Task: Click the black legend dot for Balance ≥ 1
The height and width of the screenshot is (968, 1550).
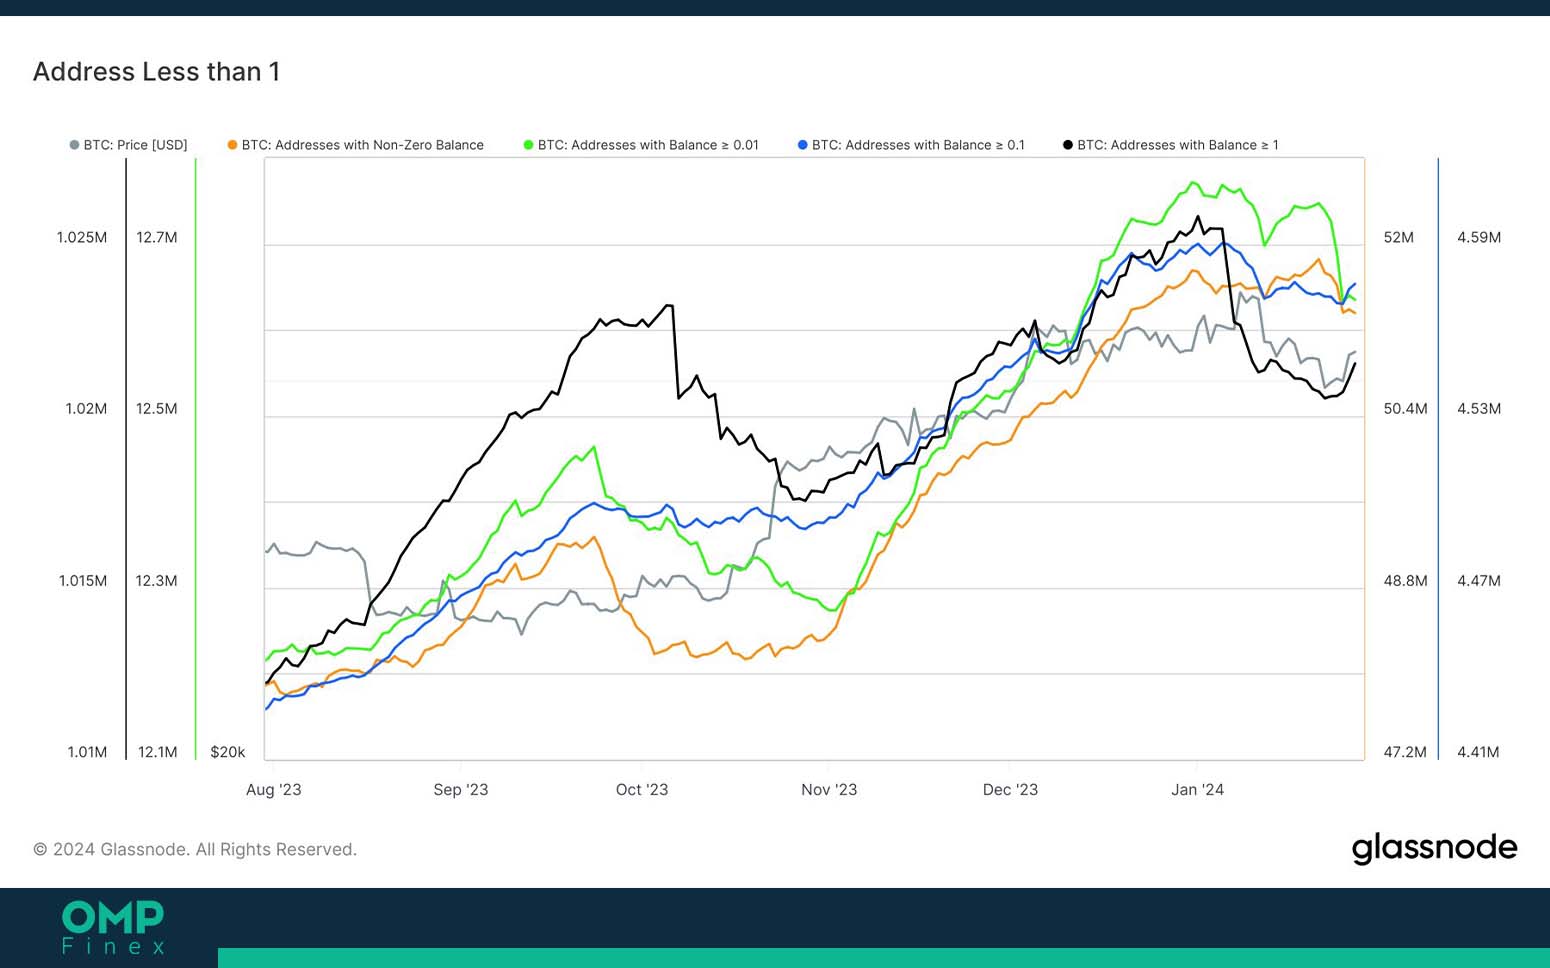Action: click(1068, 145)
